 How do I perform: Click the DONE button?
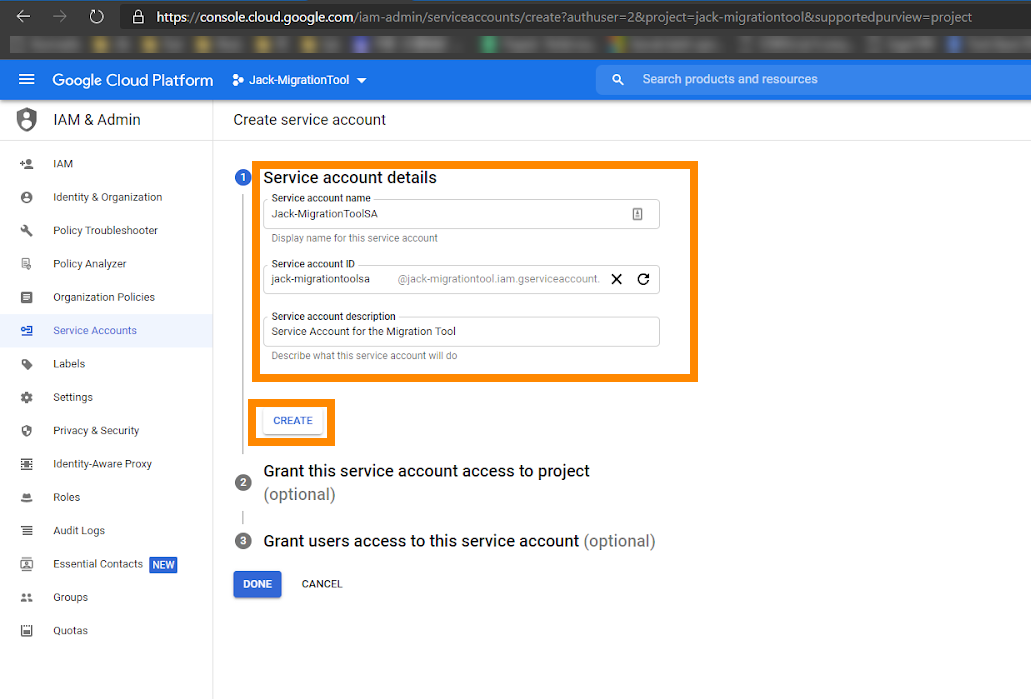tap(257, 584)
